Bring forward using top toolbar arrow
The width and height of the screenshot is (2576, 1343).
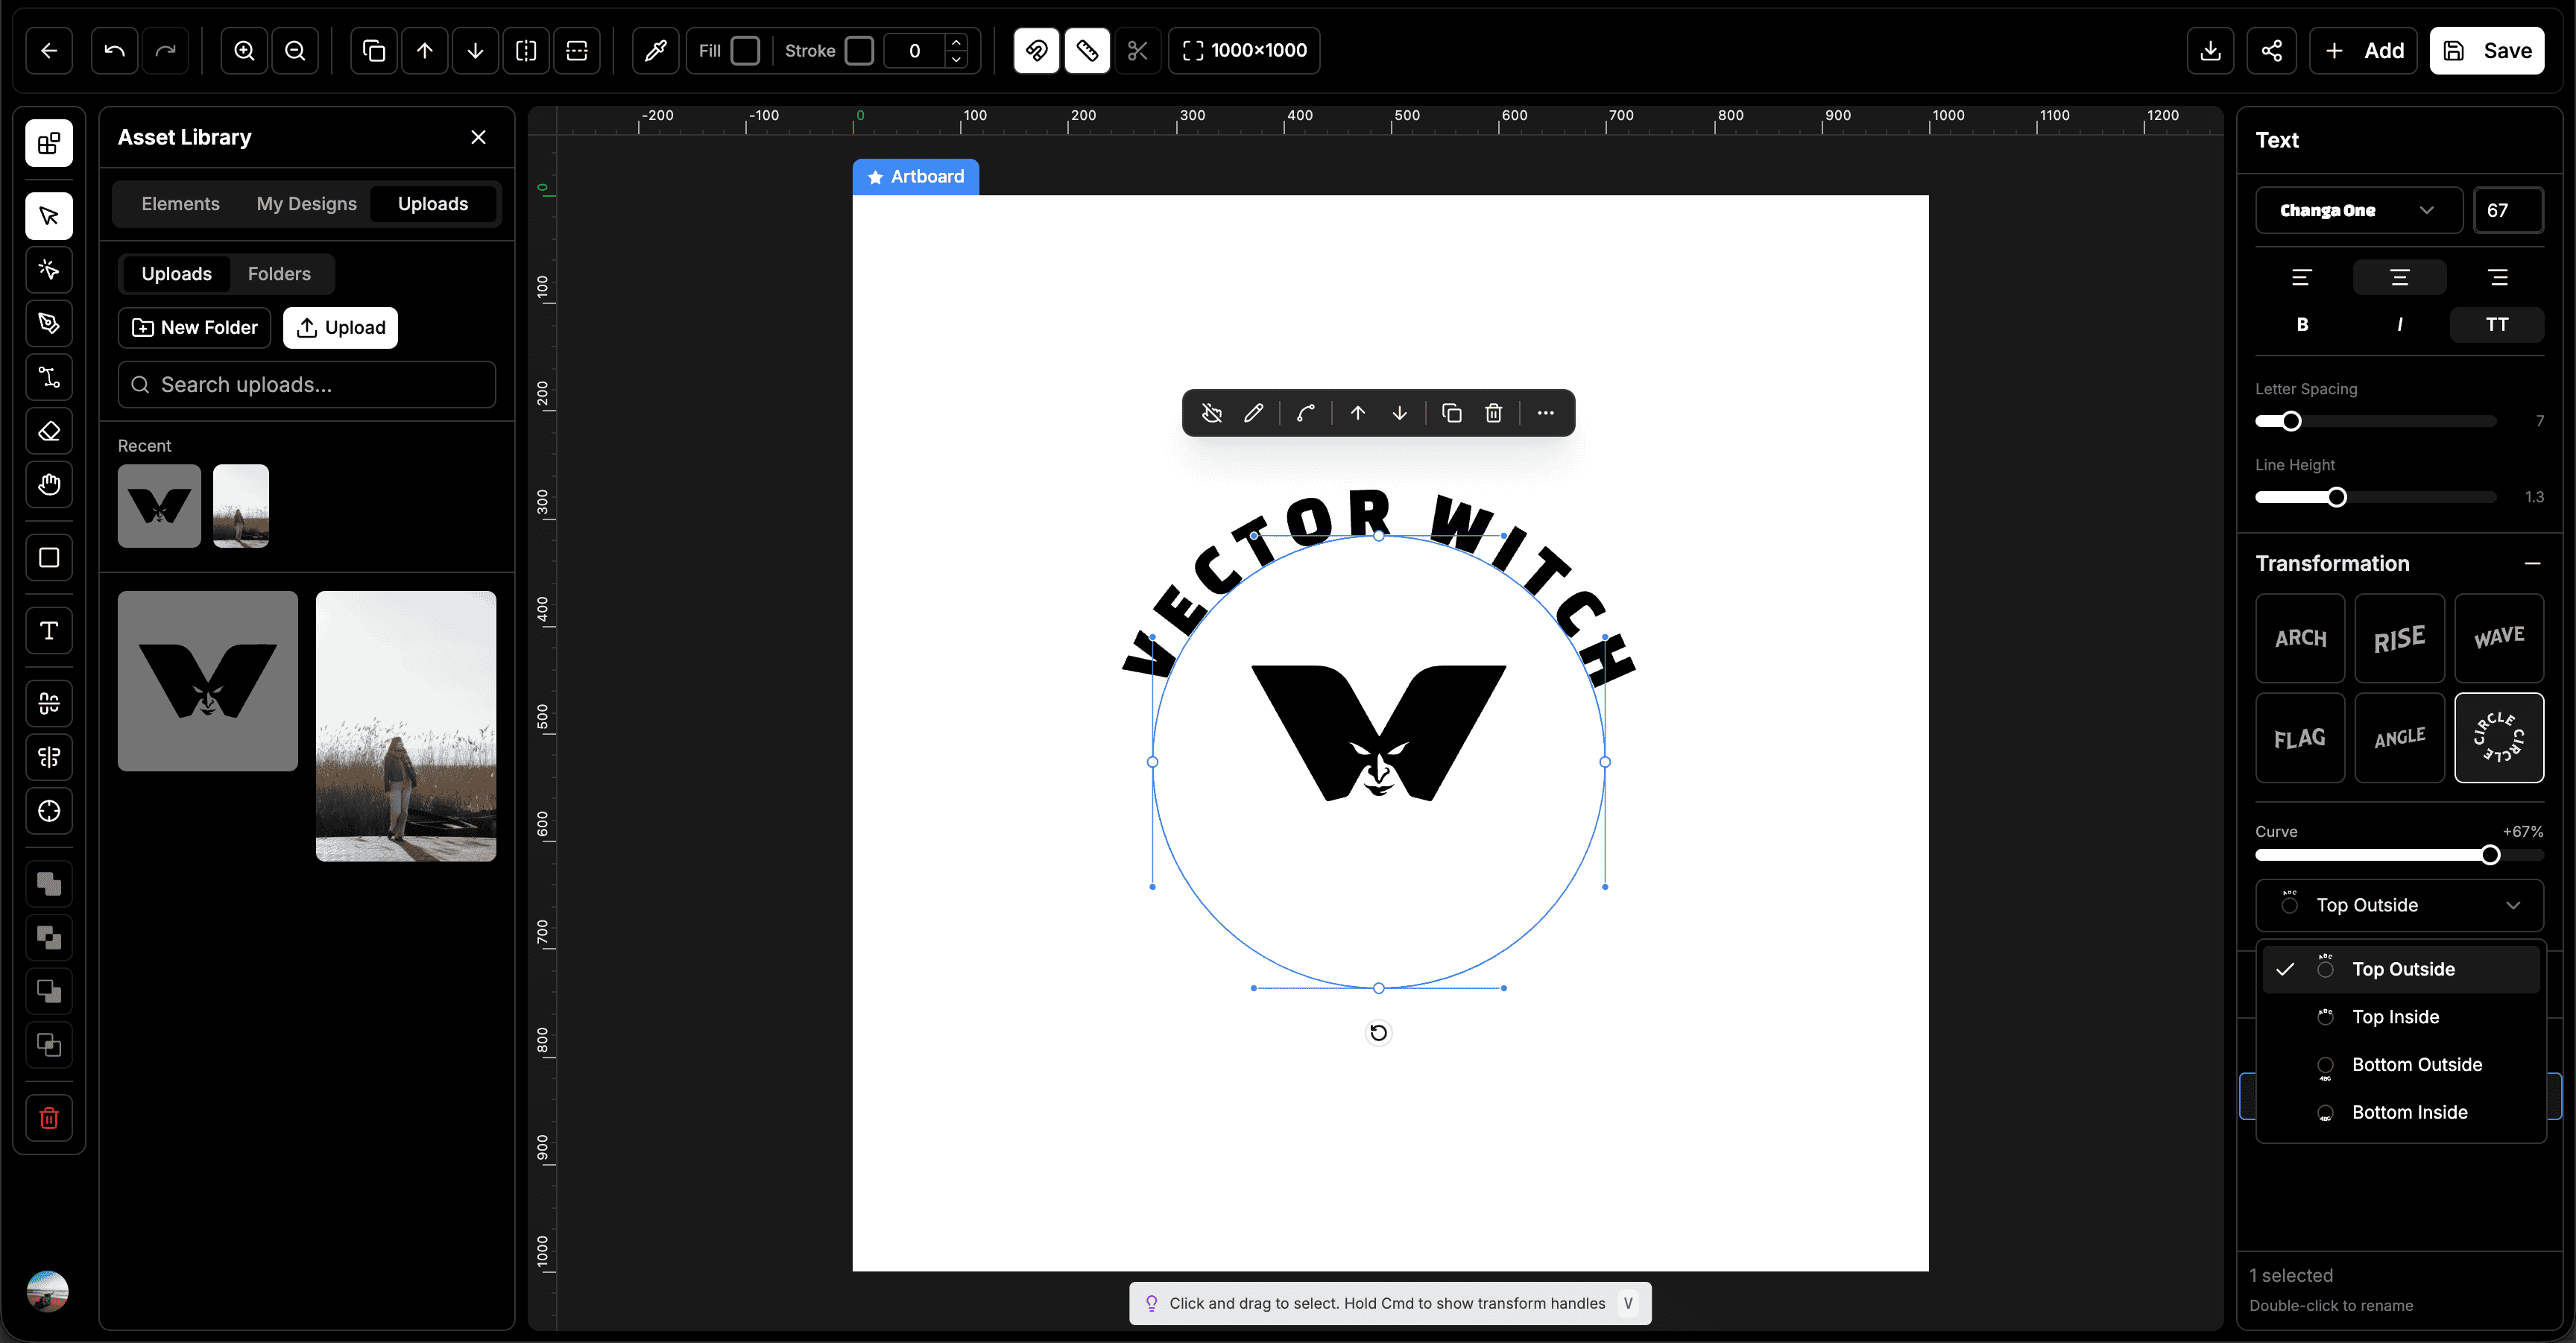[x=425, y=51]
